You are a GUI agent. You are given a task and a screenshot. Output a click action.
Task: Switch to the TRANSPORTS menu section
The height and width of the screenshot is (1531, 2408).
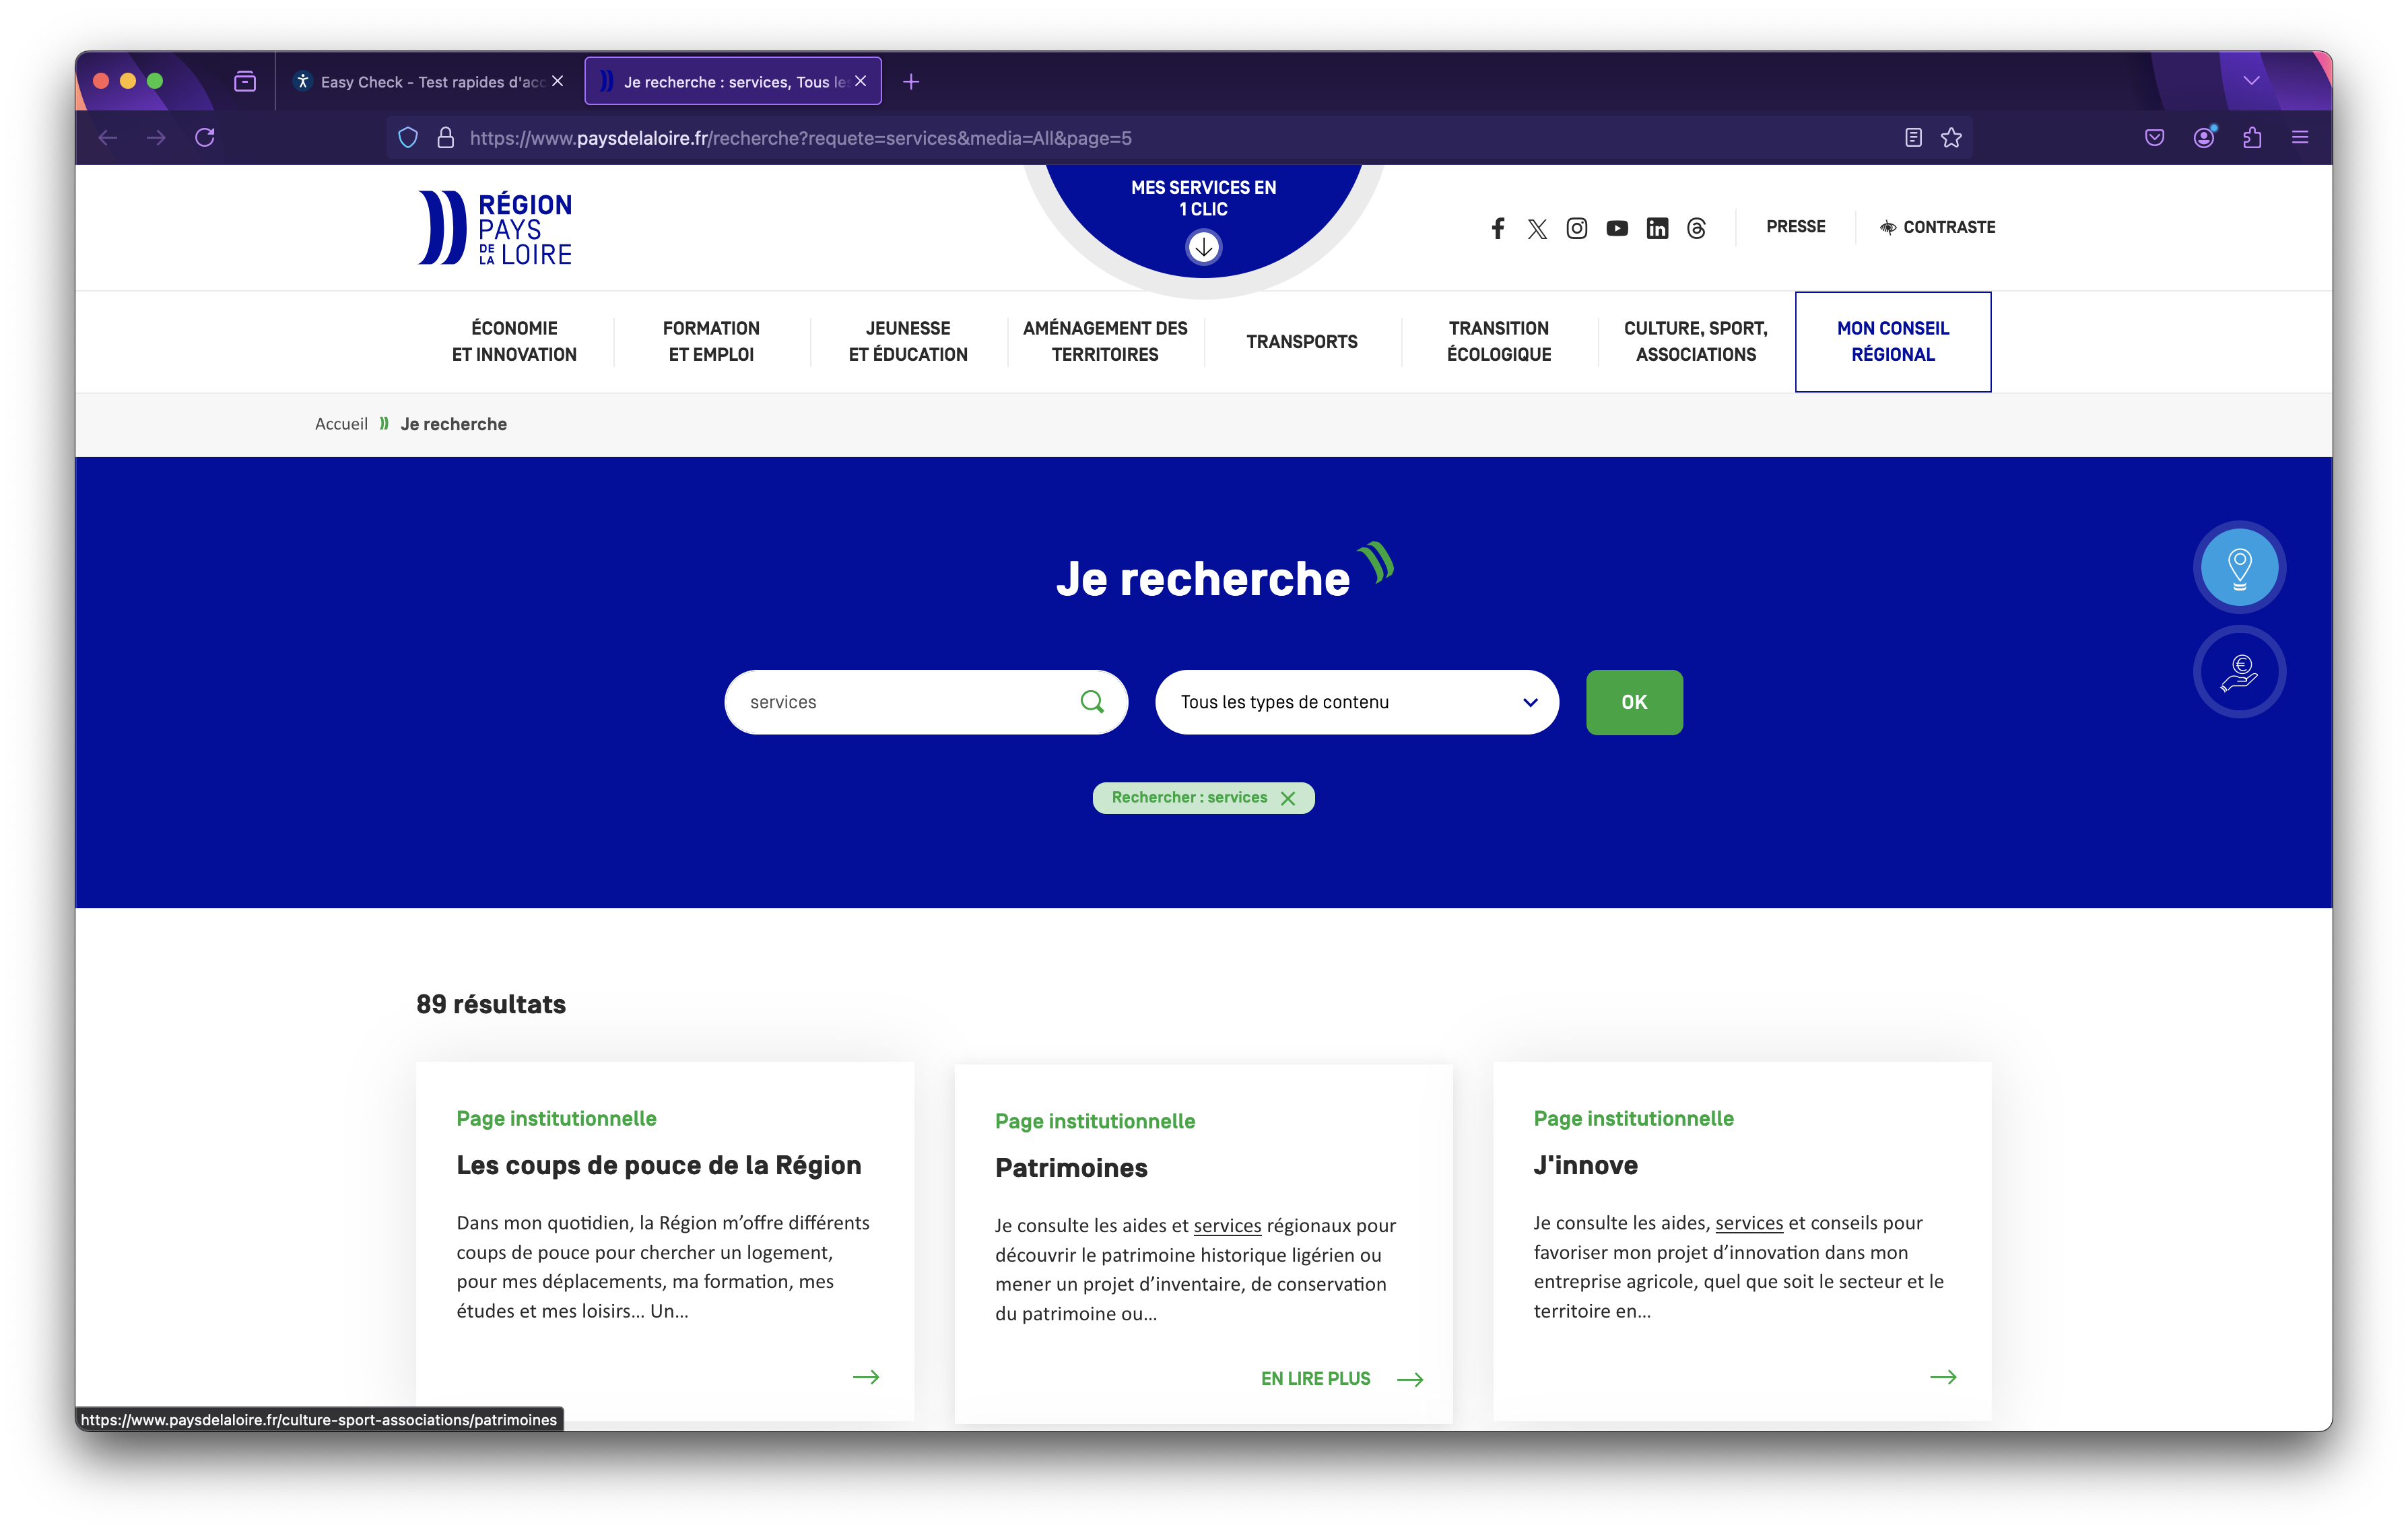[x=1301, y=341]
